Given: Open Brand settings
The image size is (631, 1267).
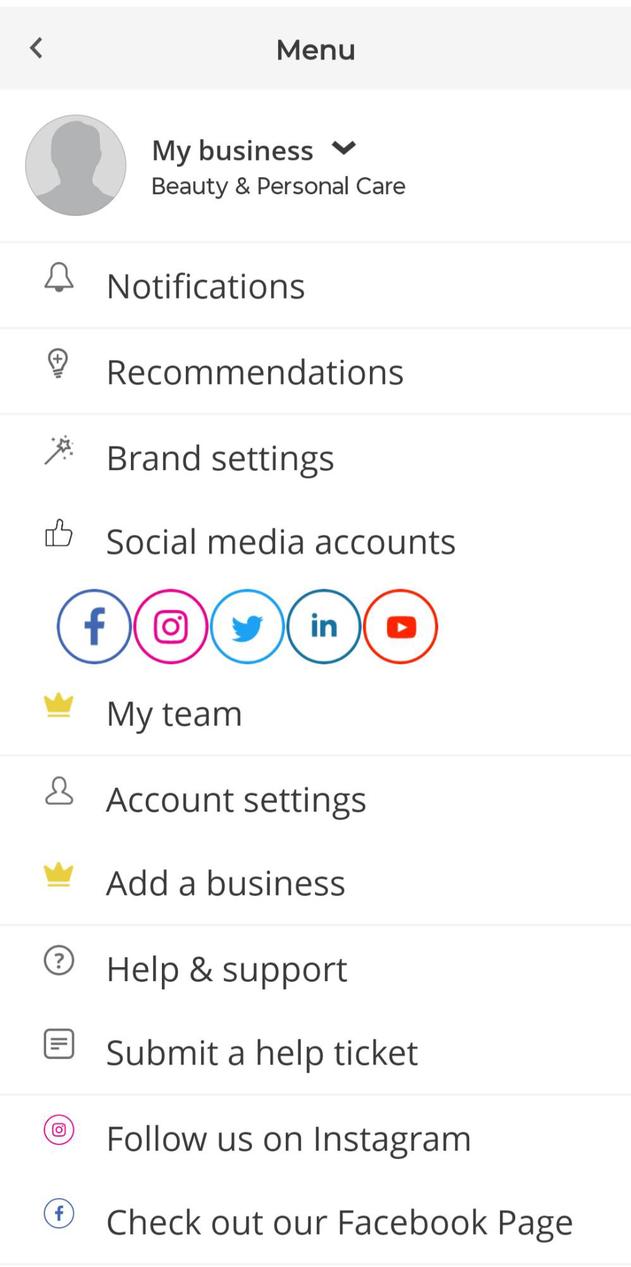Looking at the screenshot, I should [220, 458].
